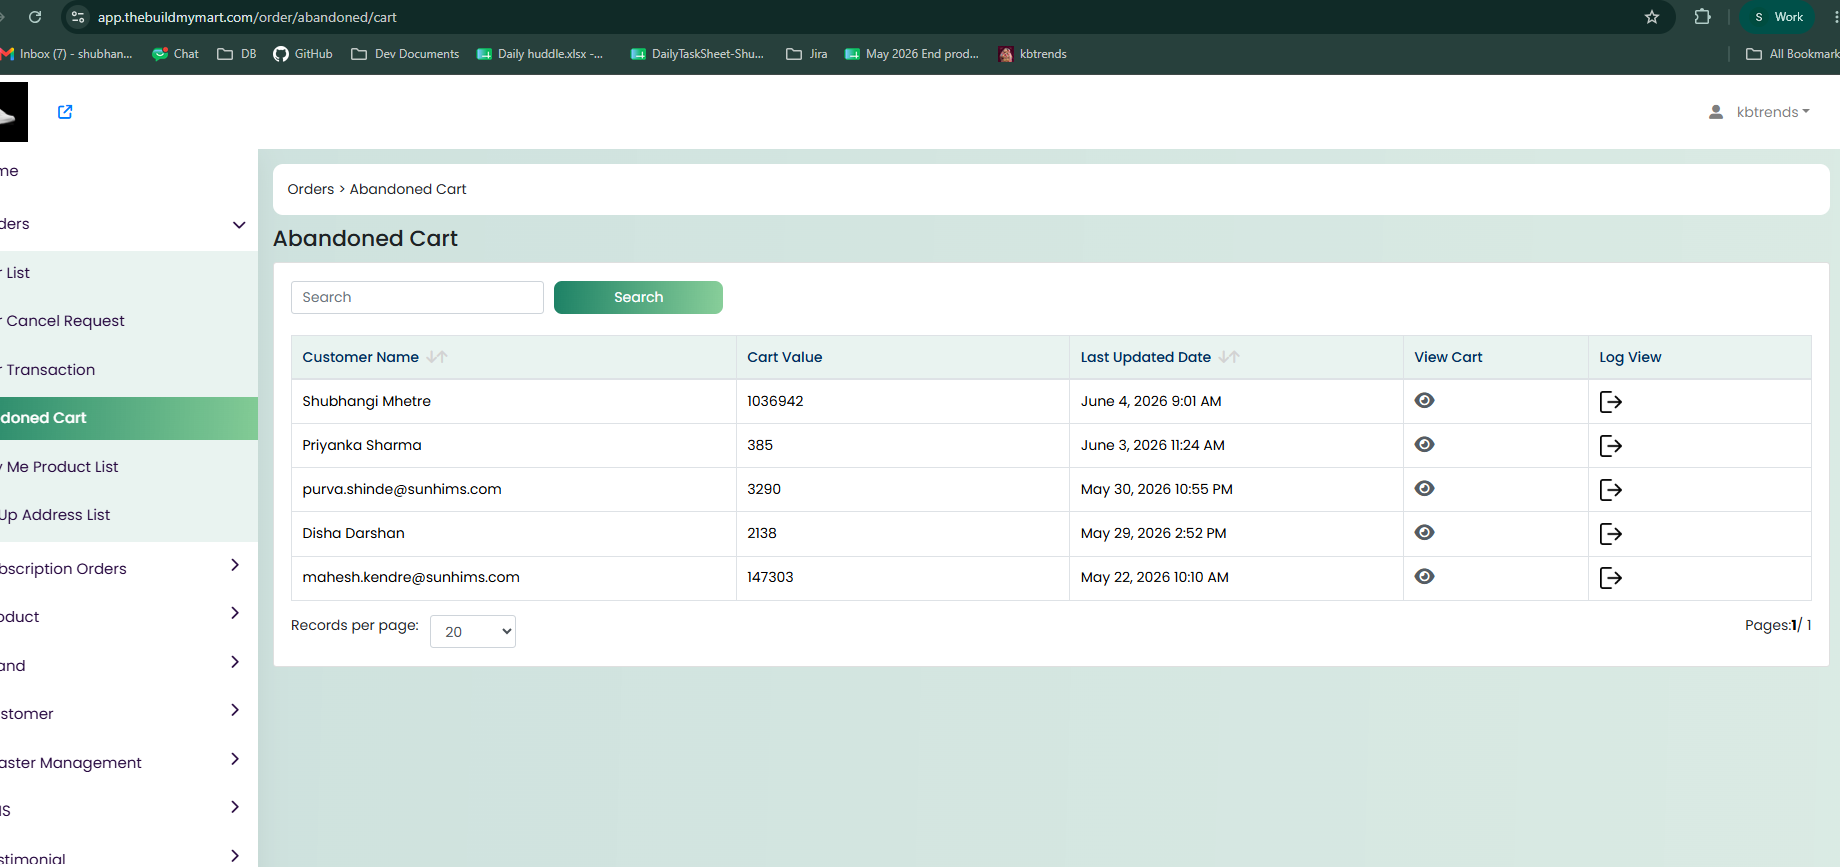
Task: Open kbtrends bookmark
Action: click(1032, 54)
